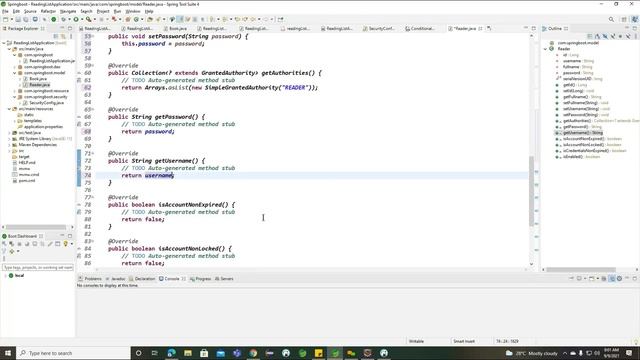This screenshot has width=640, height=360.
Task: Click the Package Explorer horizontal scrollbar
Action: pyautogui.click(x=36, y=227)
